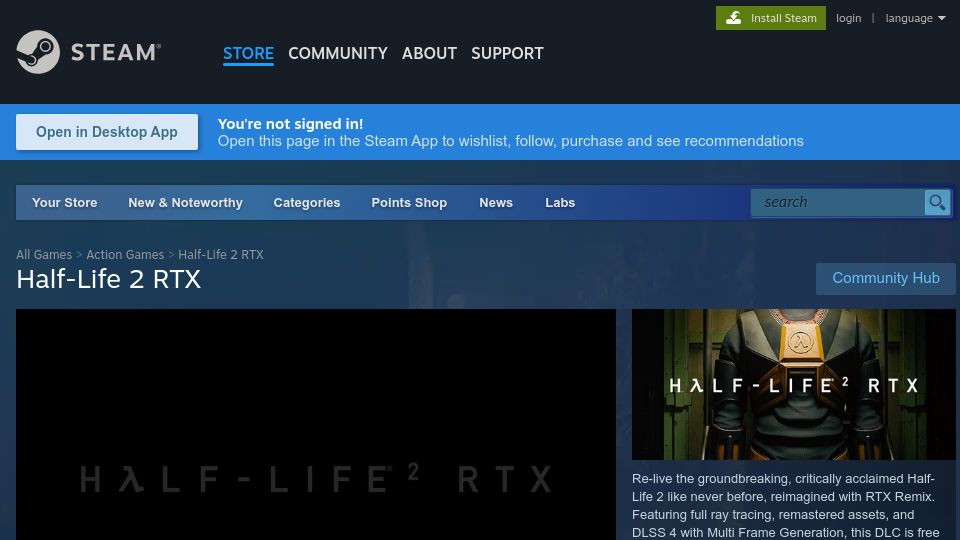Open the language dropdown
Screen dimensions: 960x540
[915, 18]
